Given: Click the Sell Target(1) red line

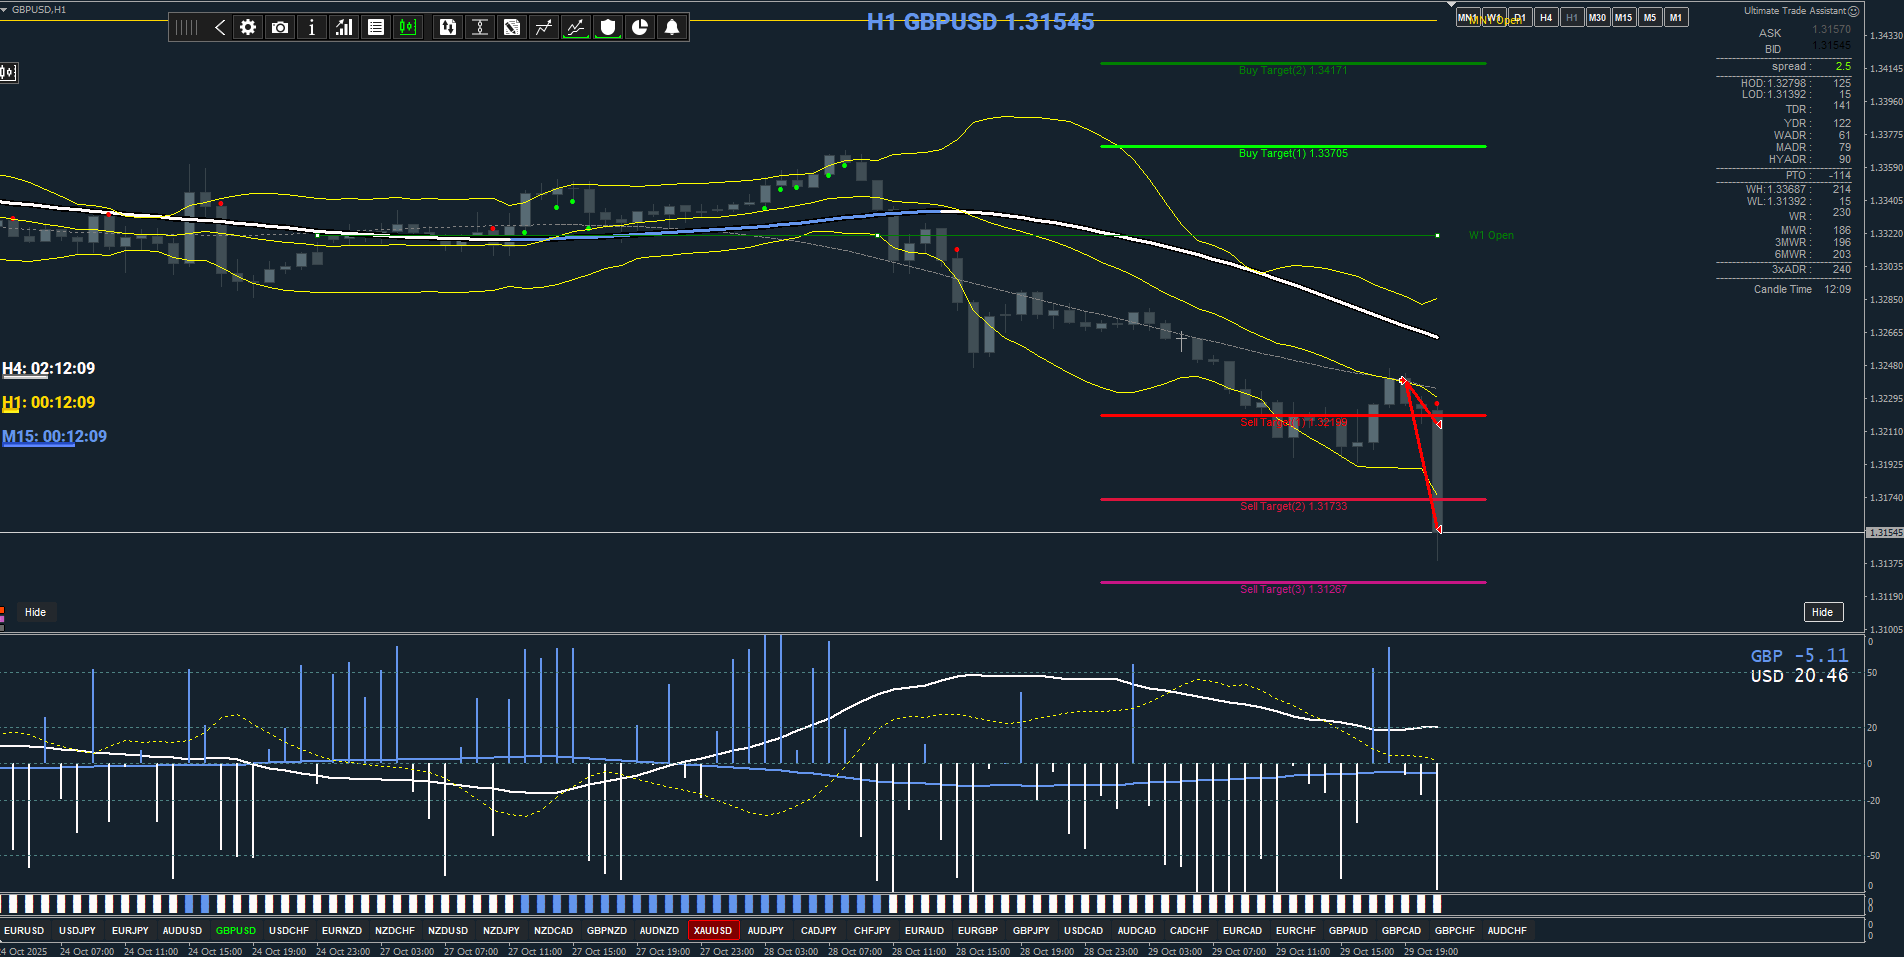Looking at the screenshot, I should tap(1293, 415).
